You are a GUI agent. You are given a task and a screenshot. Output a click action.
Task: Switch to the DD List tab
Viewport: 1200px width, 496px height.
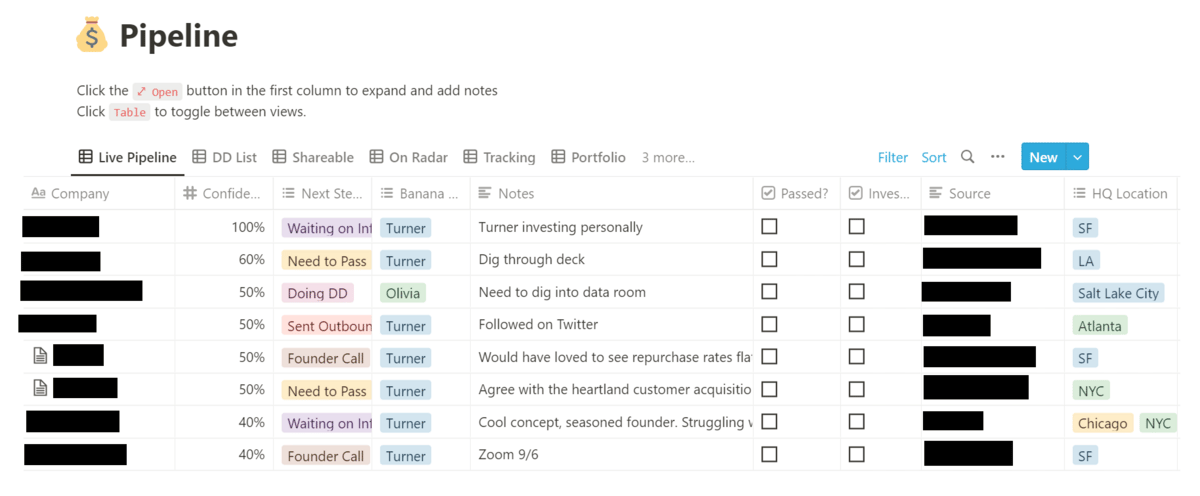coord(225,157)
